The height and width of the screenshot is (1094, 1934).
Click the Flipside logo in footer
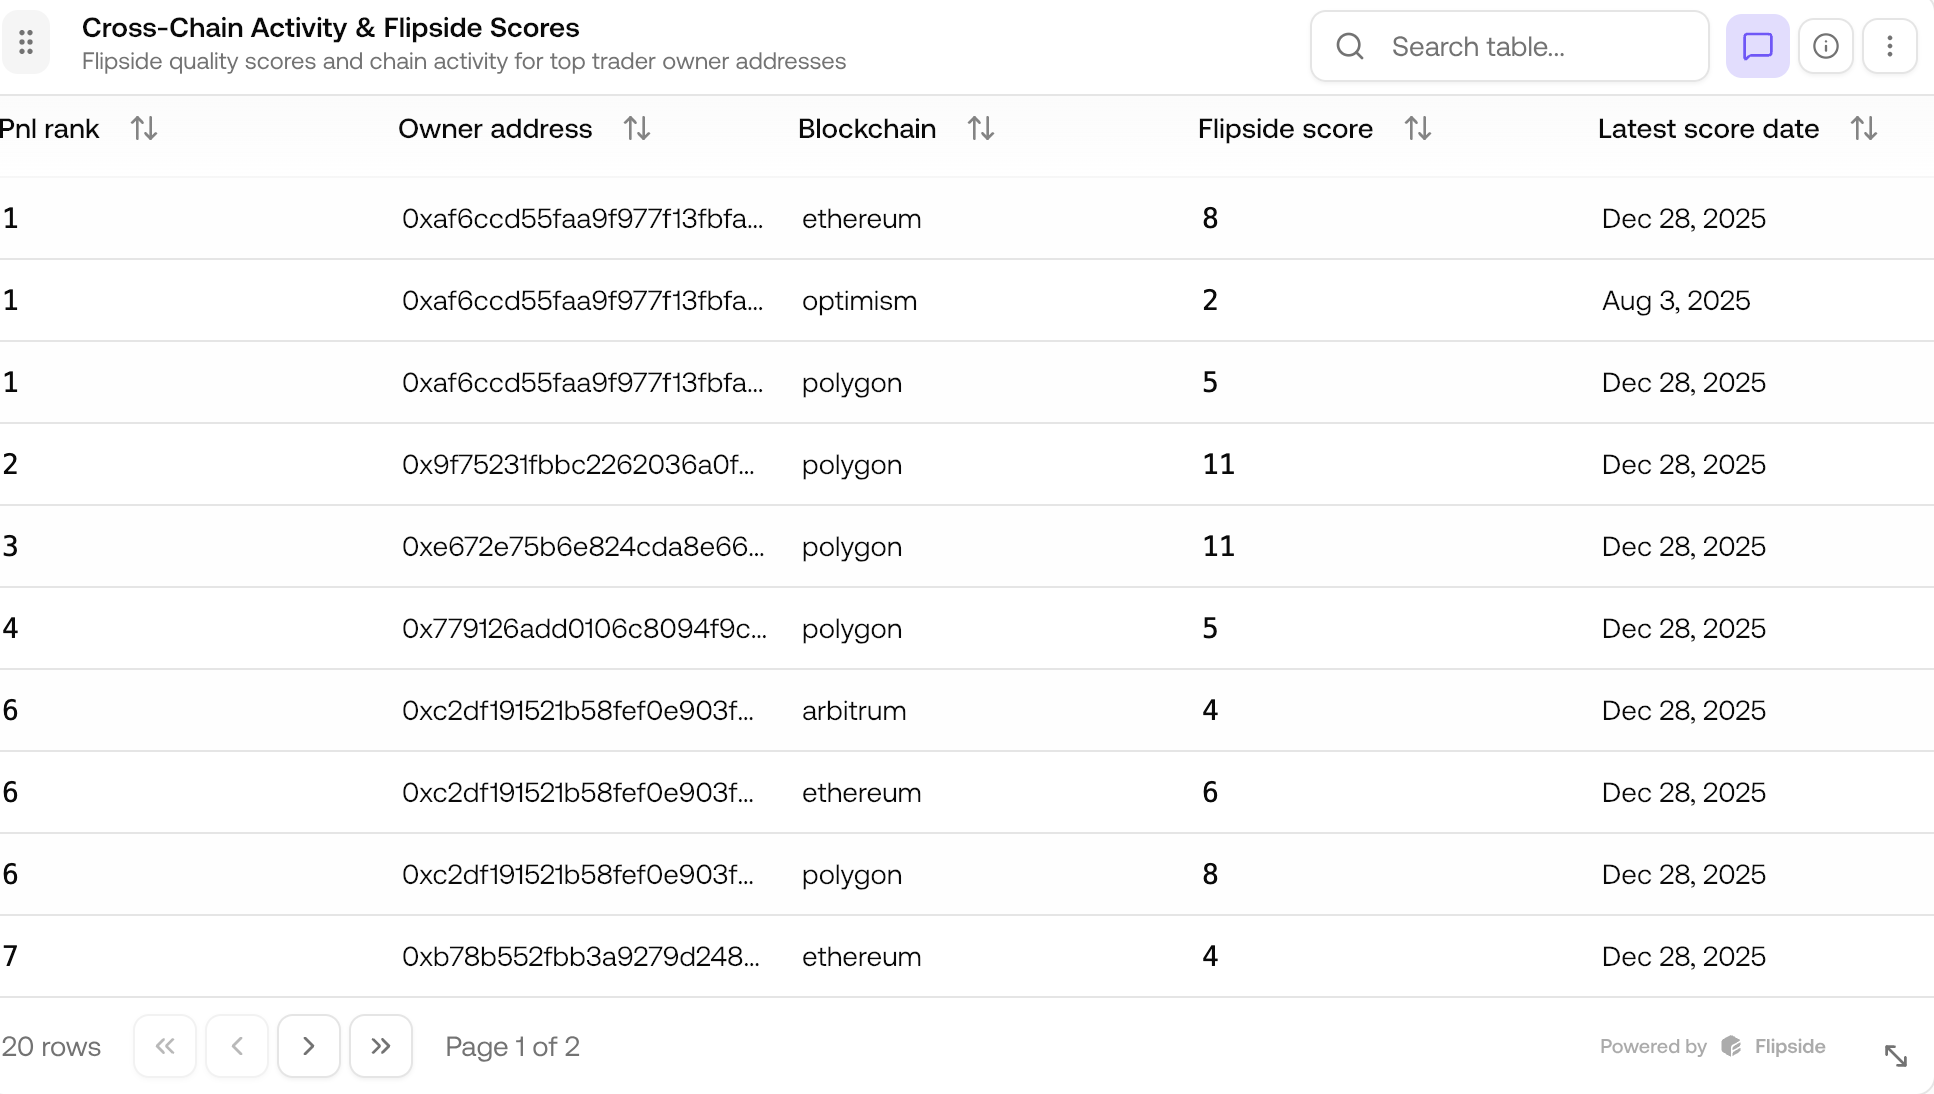tap(1732, 1046)
